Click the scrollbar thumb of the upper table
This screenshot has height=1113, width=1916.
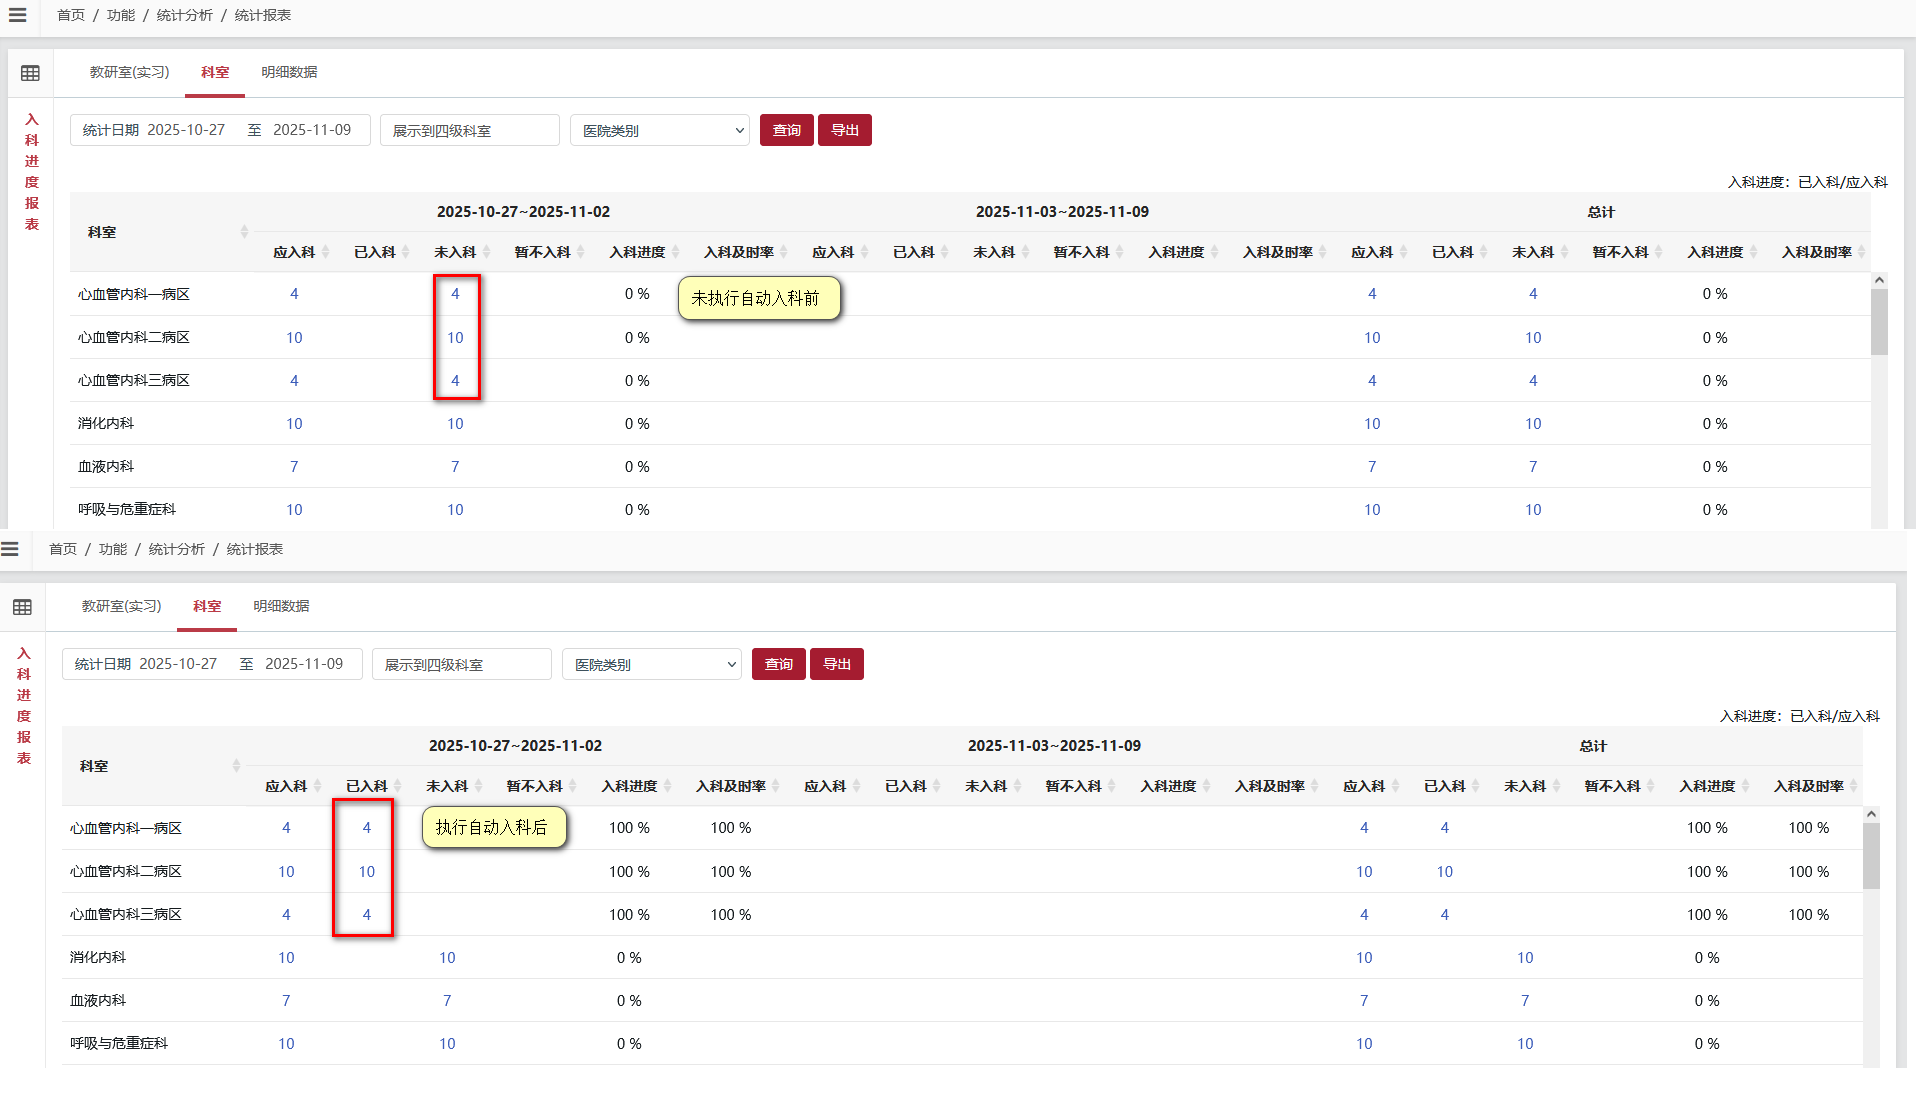coord(1879,322)
